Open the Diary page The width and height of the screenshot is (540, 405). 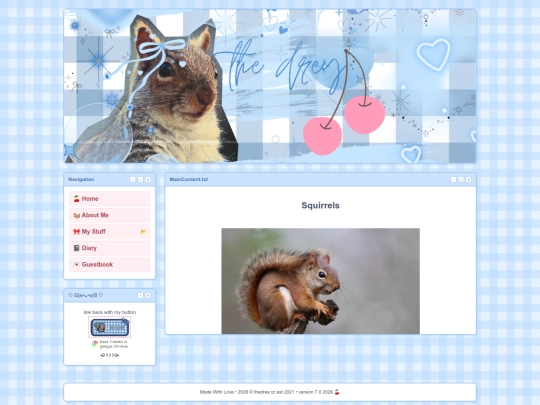[x=110, y=248]
